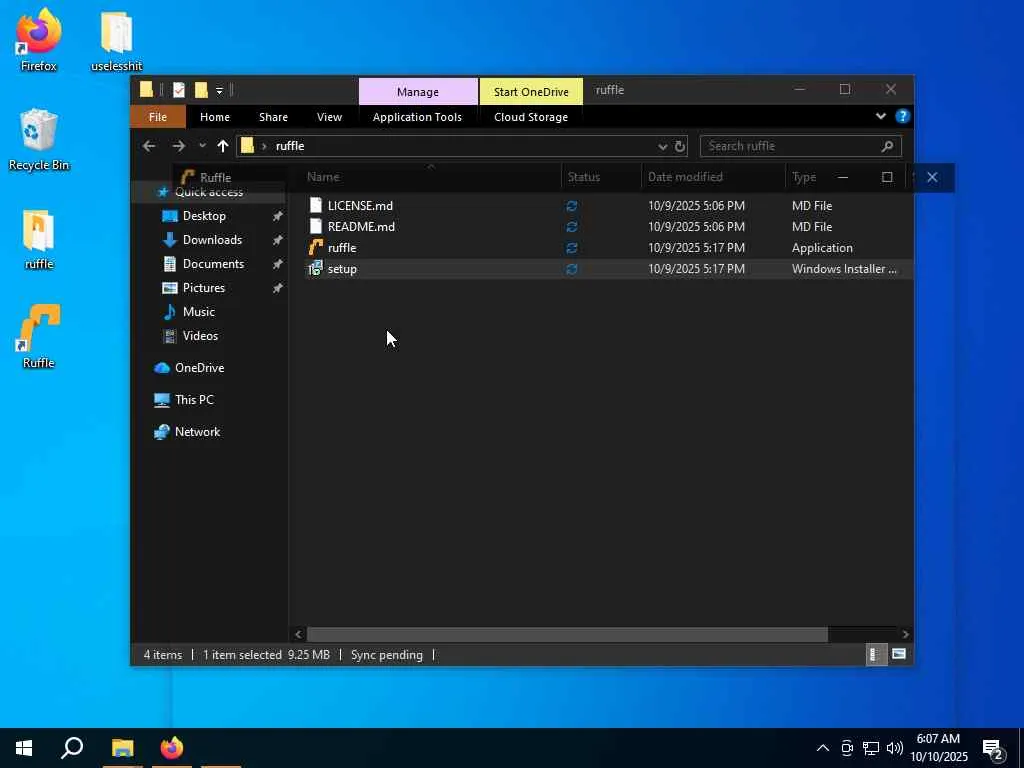Switch to the View ribbon tab
This screenshot has width=1024, height=768.
(x=329, y=117)
